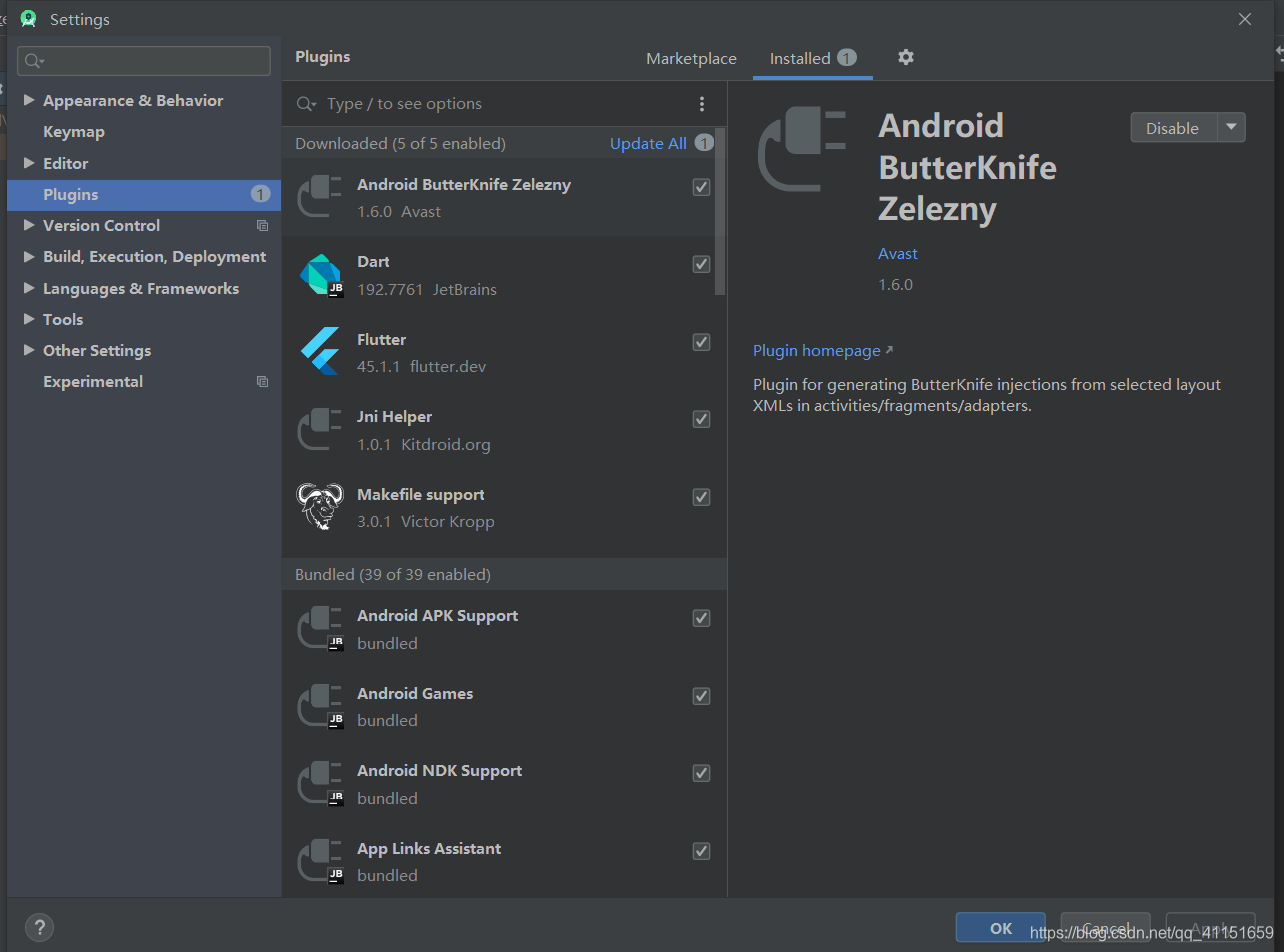Expand Build, Execution, Deployment arrow
Viewport: 1284px width, 952px height.
pyautogui.click(x=29, y=257)
